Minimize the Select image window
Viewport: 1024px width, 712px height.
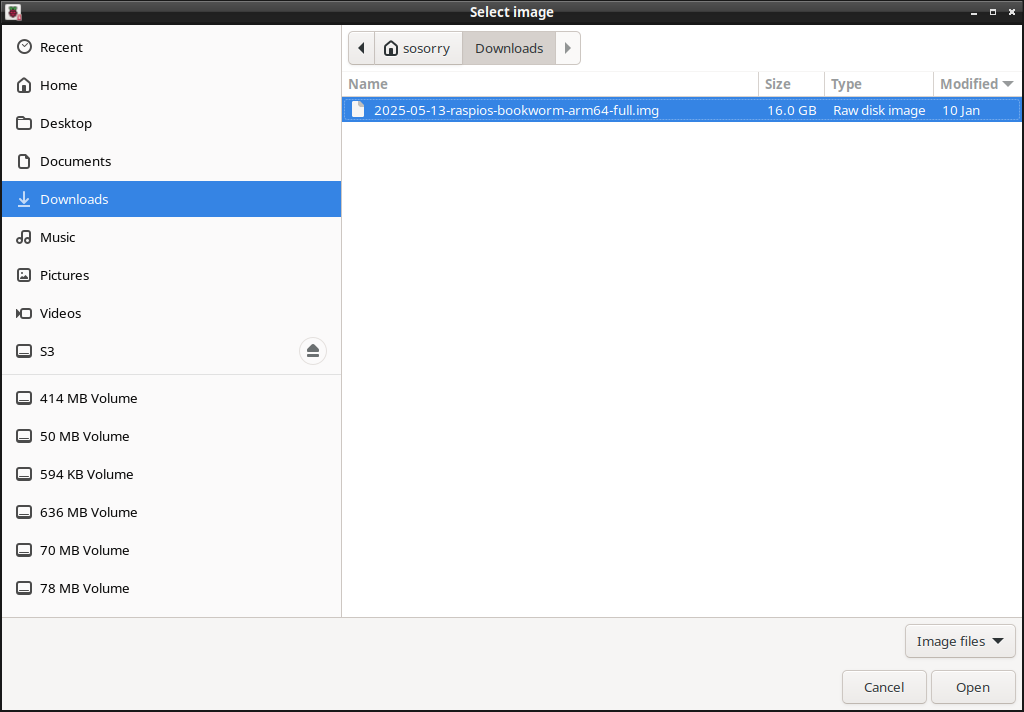point(973,12)
